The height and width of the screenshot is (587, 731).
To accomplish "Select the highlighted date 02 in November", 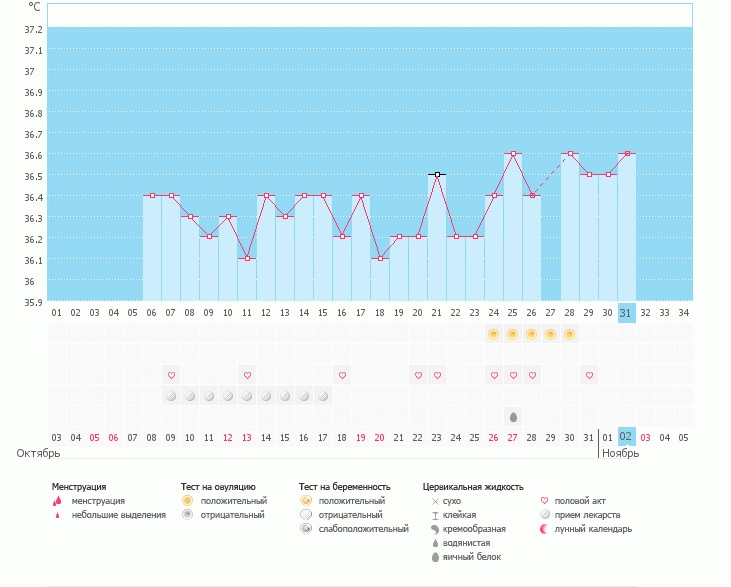I will pyautogui.click(x=626, y=437).
